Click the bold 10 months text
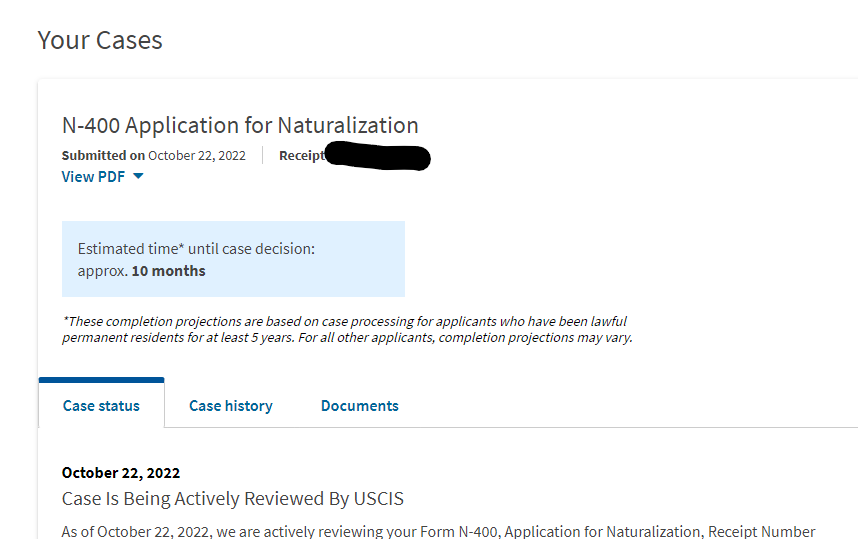 pyautogui.click(x=169, y=271)
